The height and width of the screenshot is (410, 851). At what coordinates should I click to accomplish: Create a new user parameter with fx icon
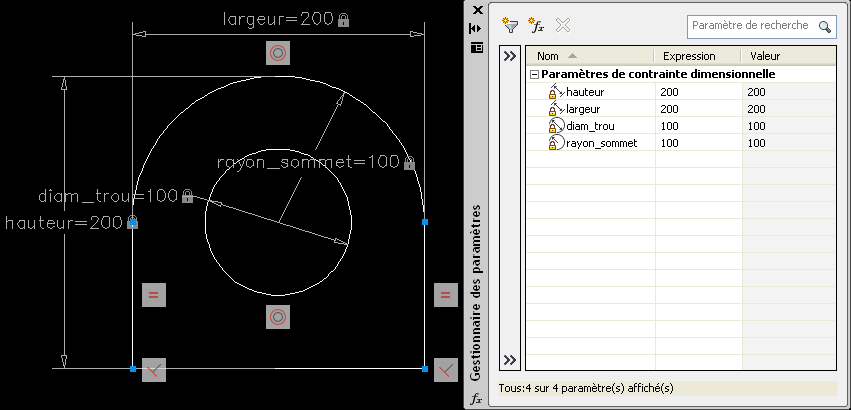(x=536, y=26)
